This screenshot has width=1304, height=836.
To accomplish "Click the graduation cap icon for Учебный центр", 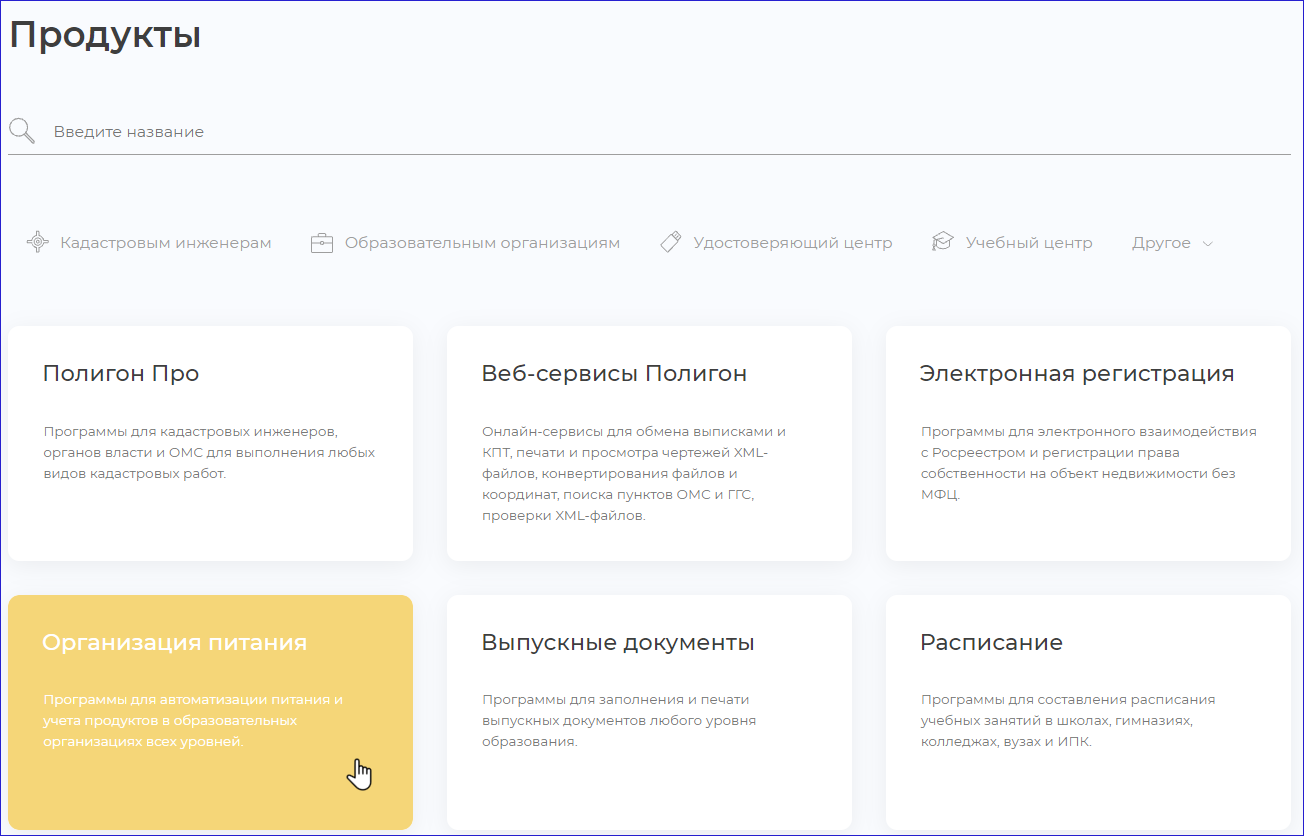I will (942, 242).
